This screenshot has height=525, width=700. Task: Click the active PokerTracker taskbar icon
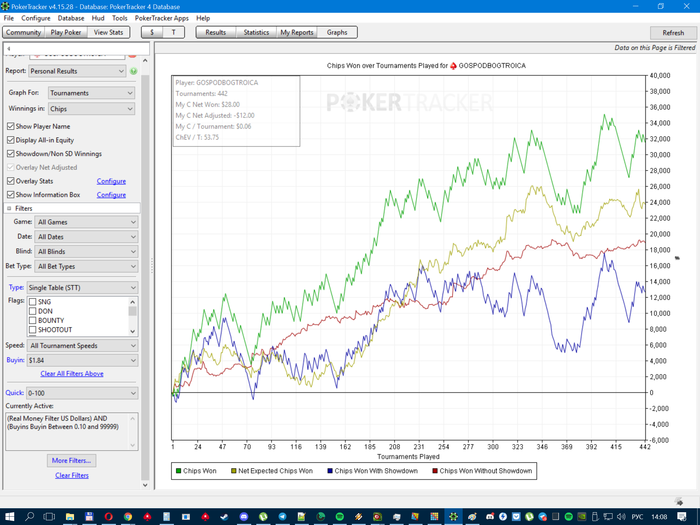pos(454,517)
